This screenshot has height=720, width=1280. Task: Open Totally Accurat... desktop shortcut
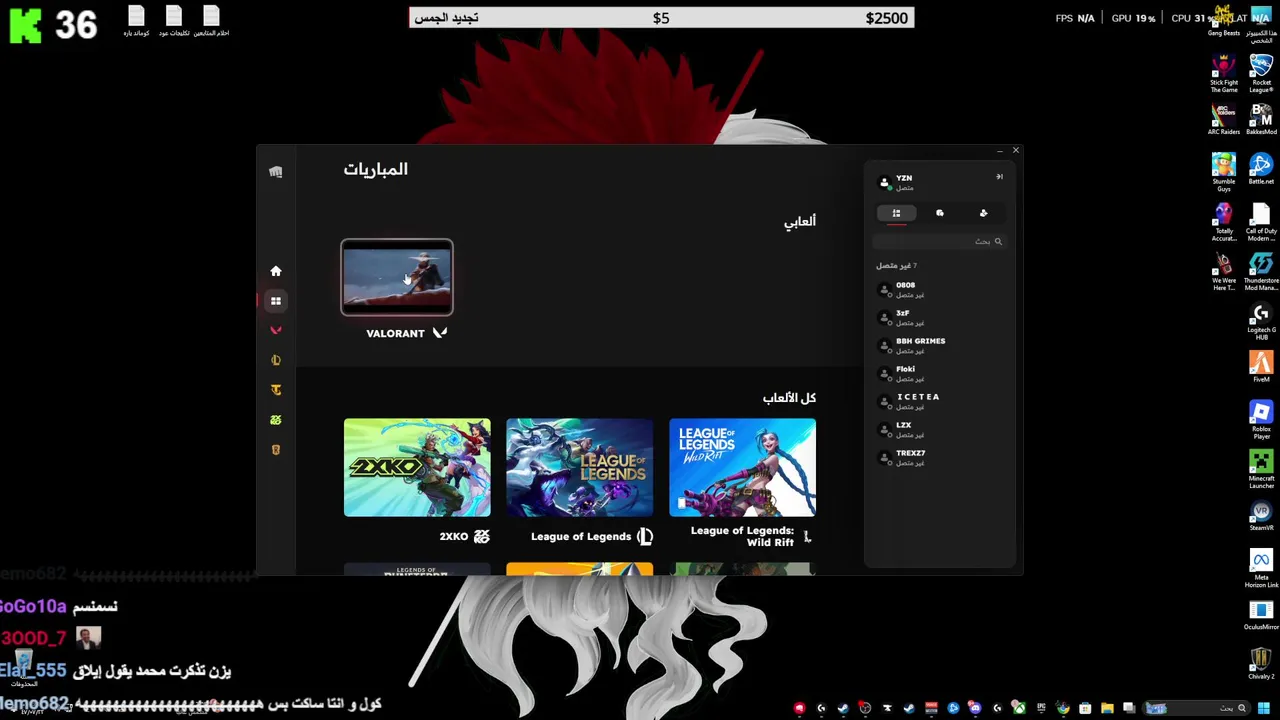tap(1224, 222)
